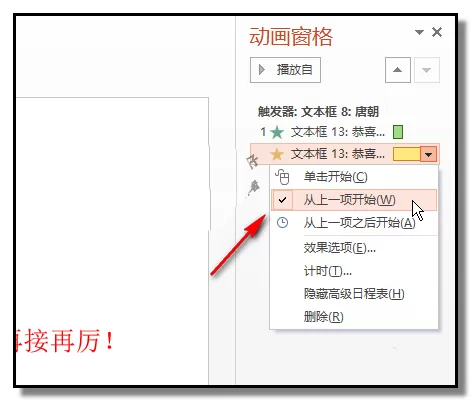Click the yellow timing bar of selected animation
Viewport: 471px width, 401px height.
(407, 154)
